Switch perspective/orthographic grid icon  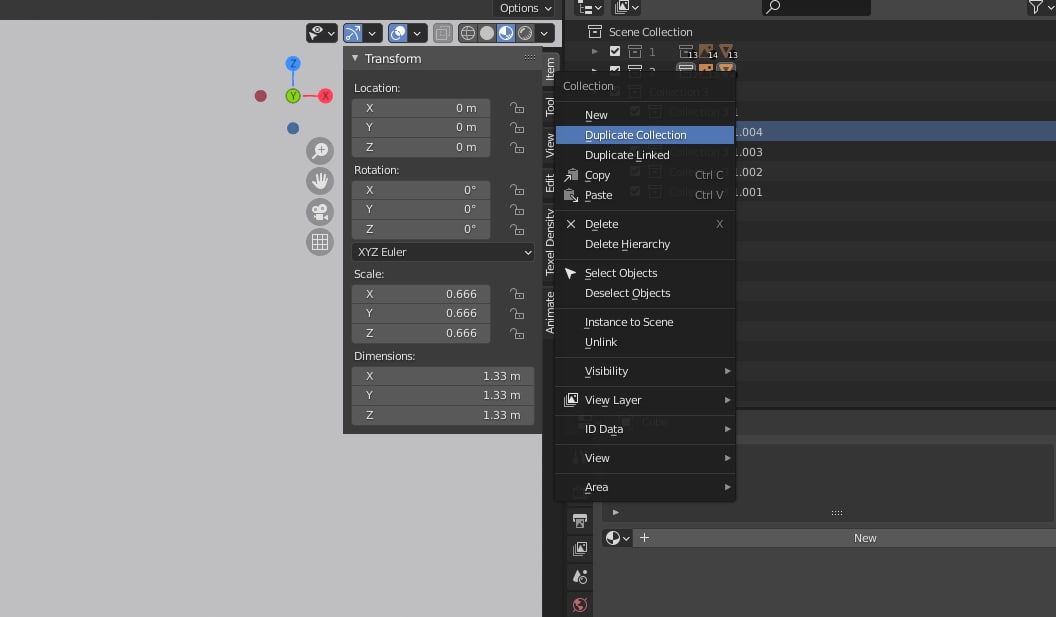[x=320, y=242]
